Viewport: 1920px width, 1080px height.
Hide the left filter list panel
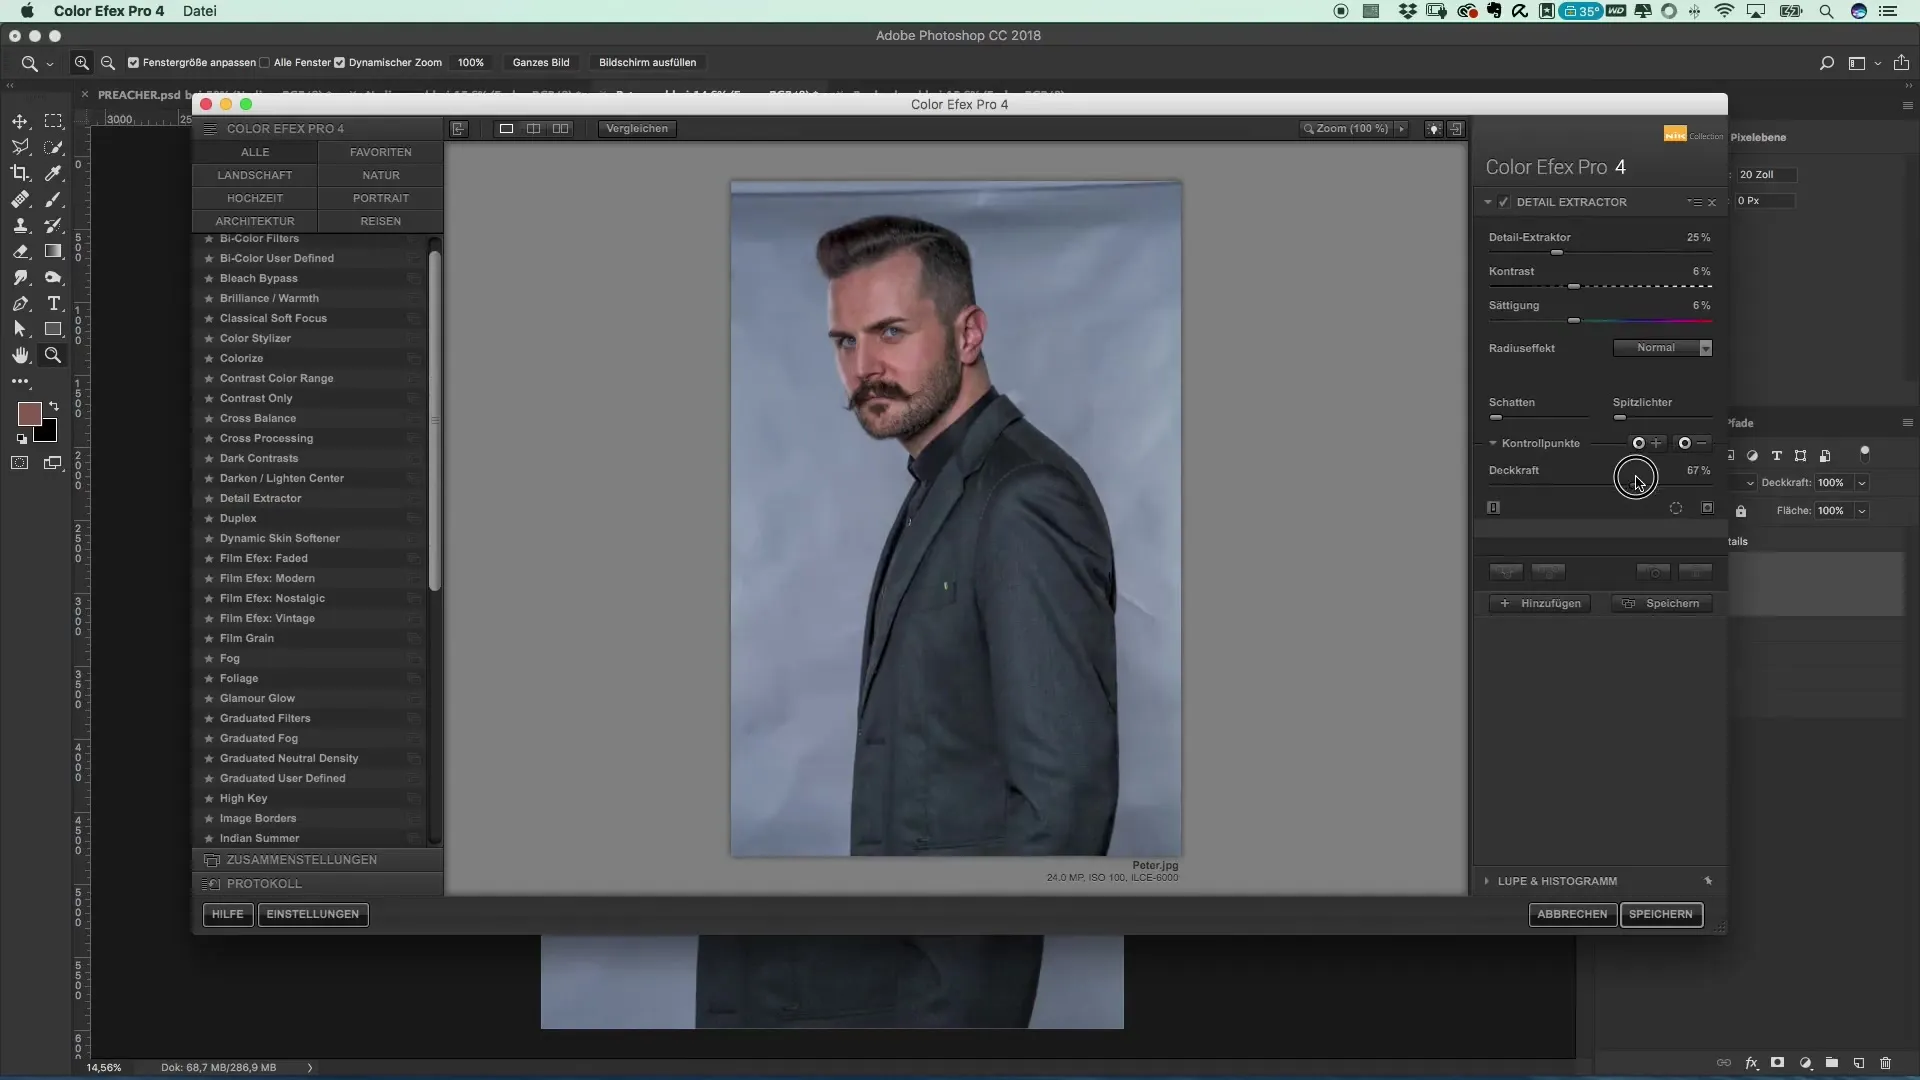pyautogui.click(x=459, y=128)
